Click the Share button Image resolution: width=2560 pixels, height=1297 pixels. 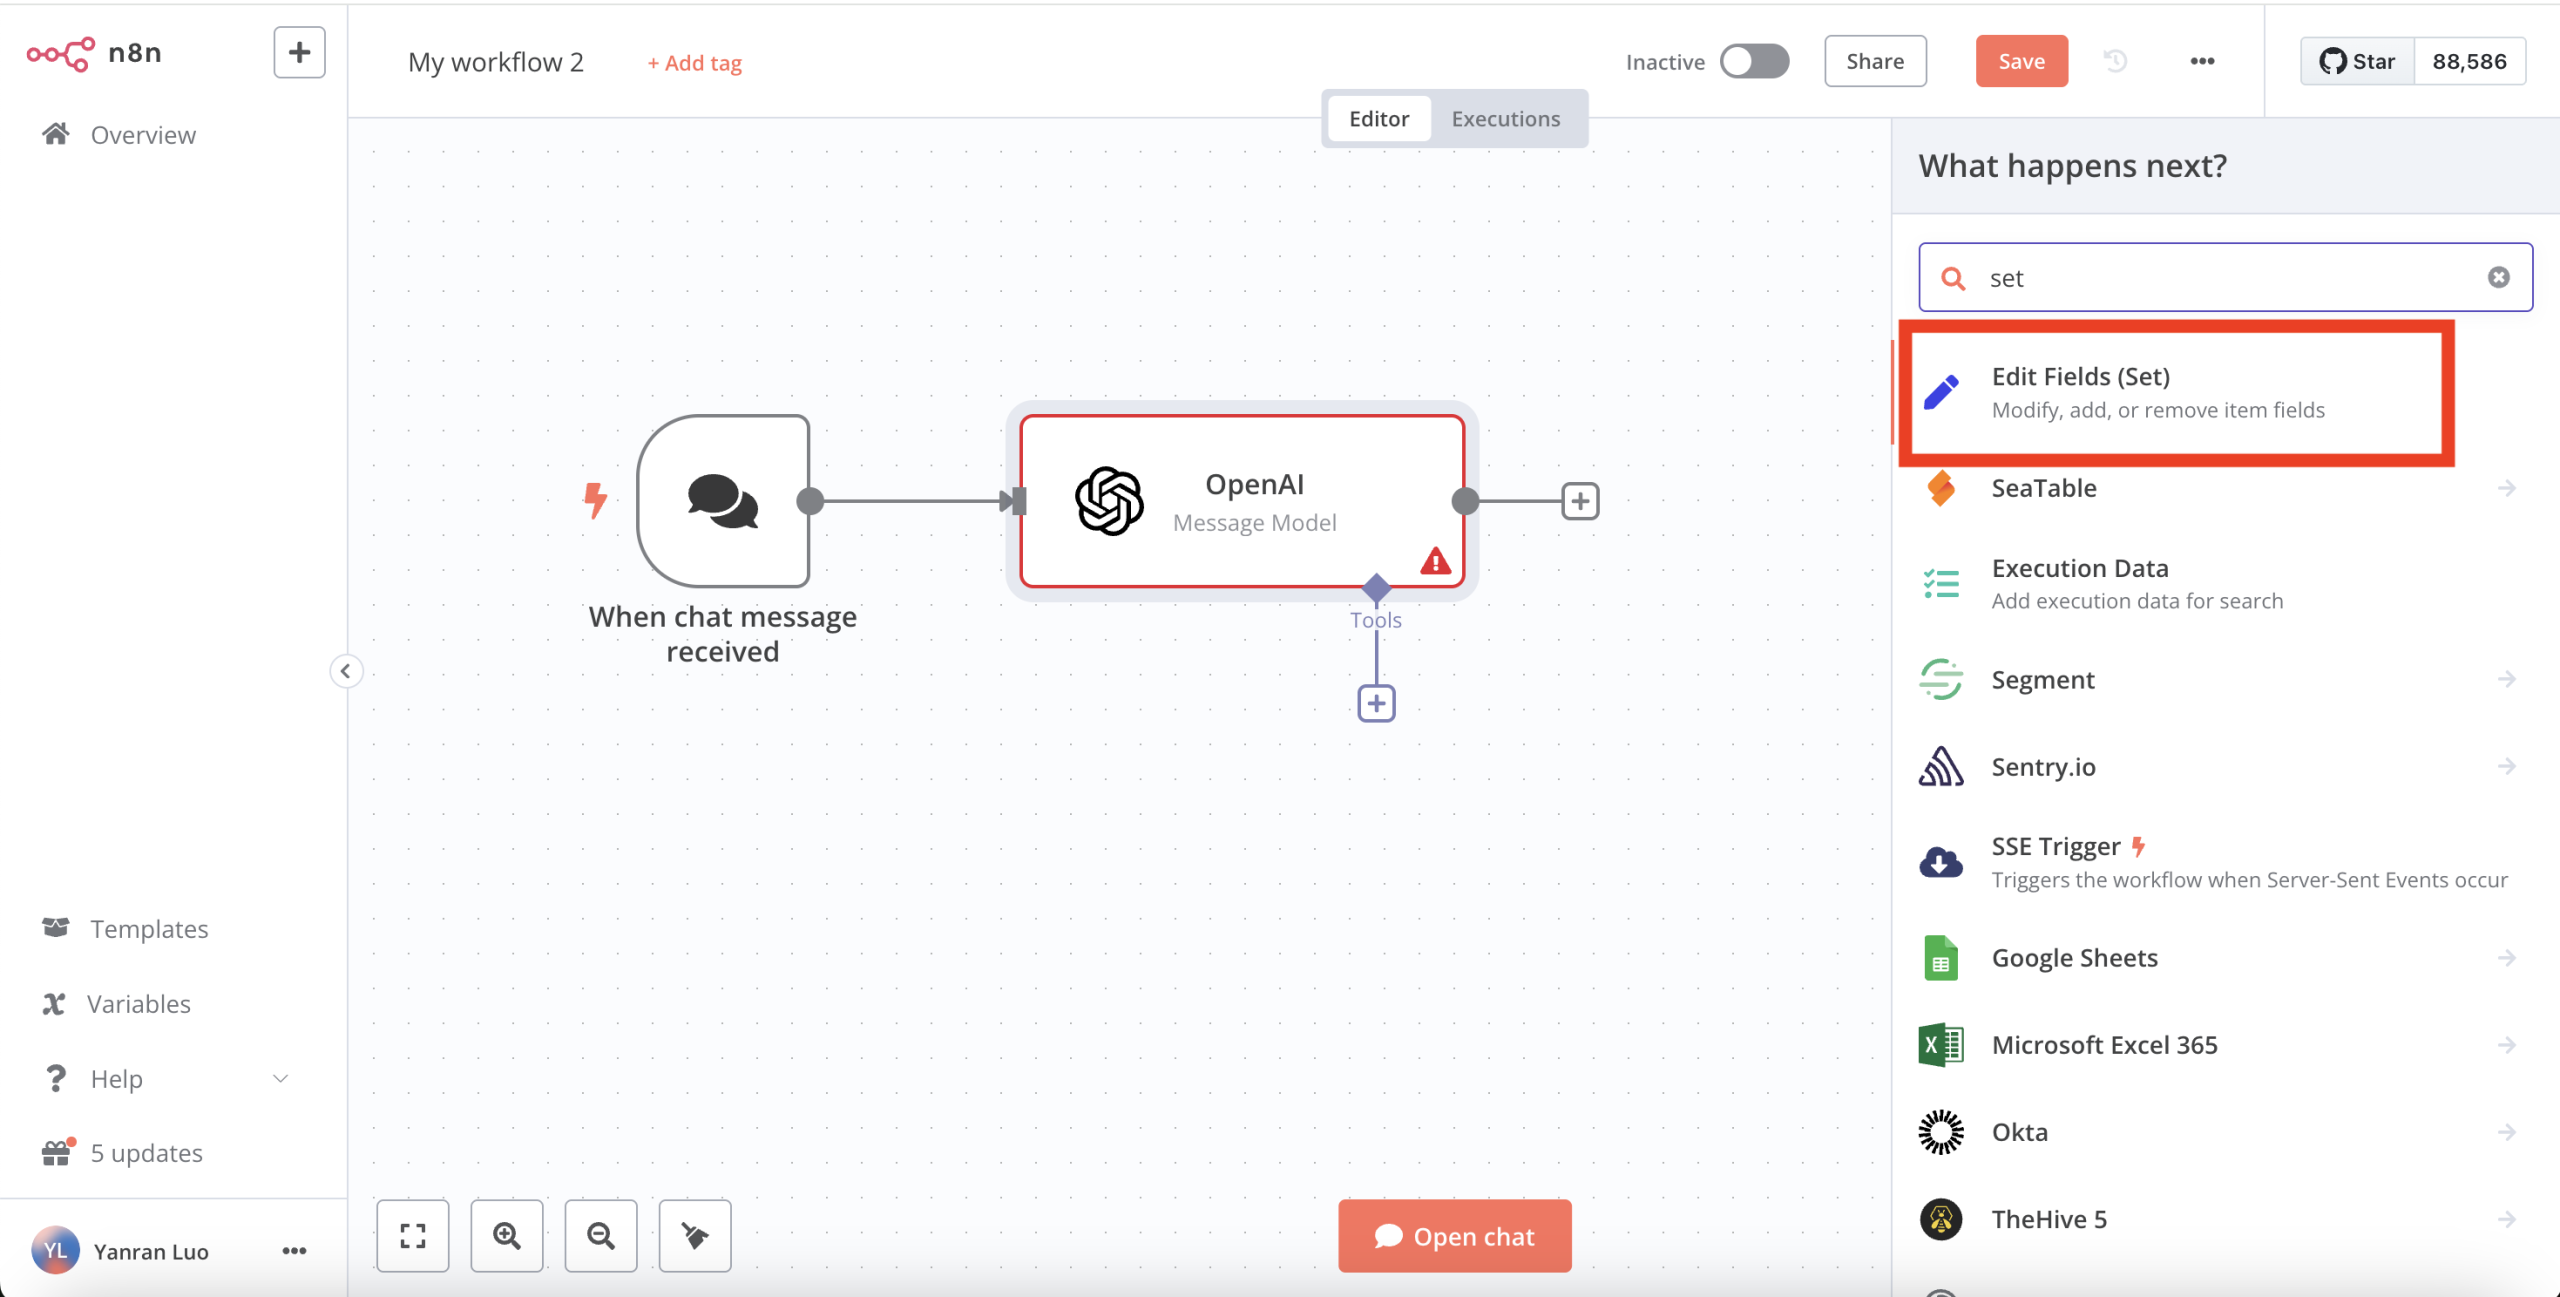1875,61
